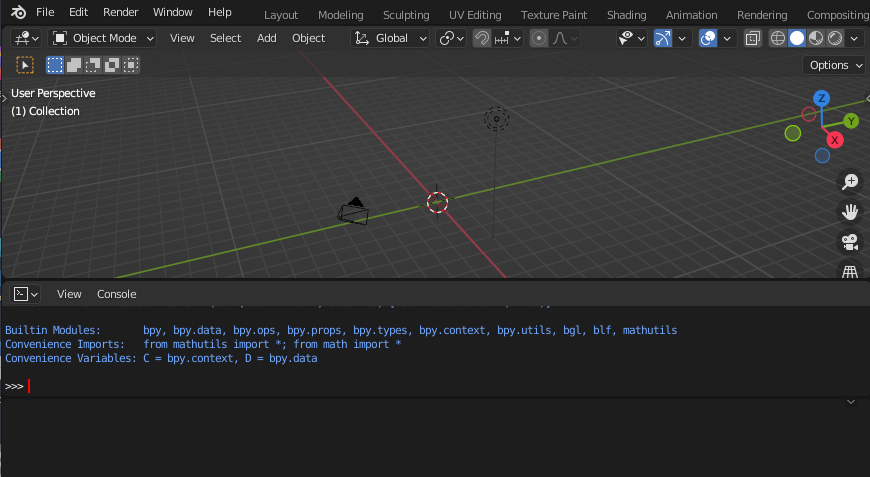Screen dimensions: 870x477
Task: Click the zoom magnifier icon in viewport
Action: tap(850, 182)
